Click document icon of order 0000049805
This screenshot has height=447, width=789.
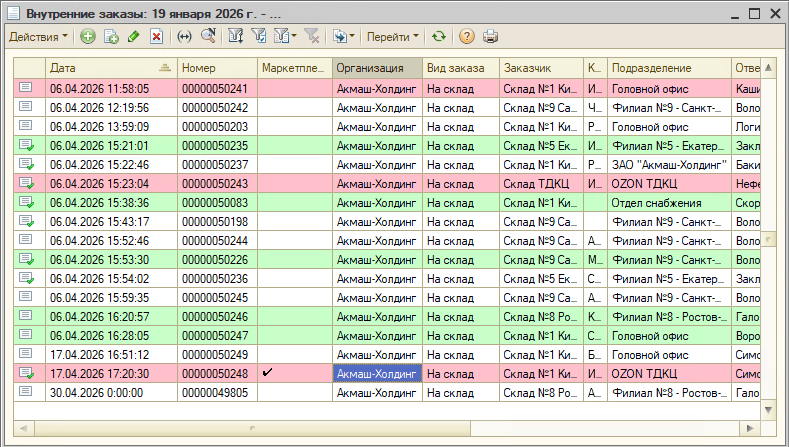[x=26, y=392]
